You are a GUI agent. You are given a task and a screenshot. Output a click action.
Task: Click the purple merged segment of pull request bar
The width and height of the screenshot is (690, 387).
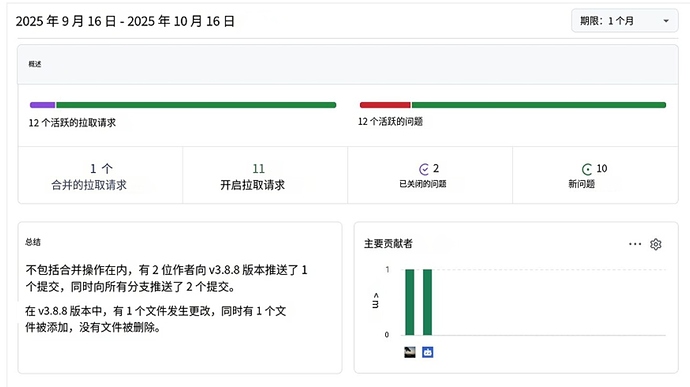(43, 105)
